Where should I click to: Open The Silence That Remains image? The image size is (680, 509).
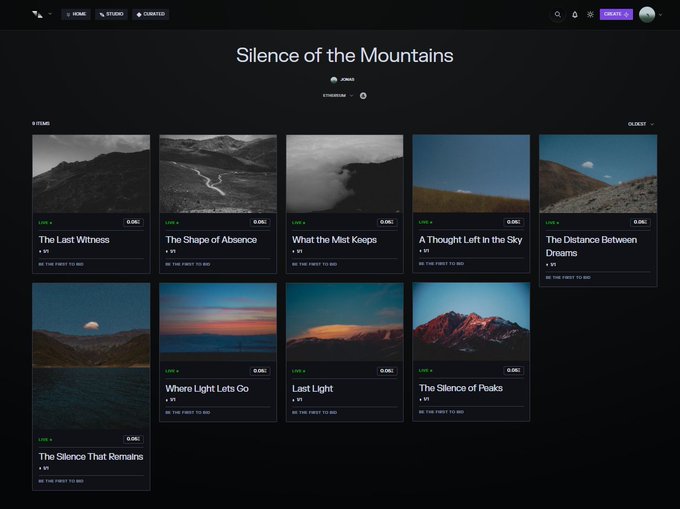point(91,356)
